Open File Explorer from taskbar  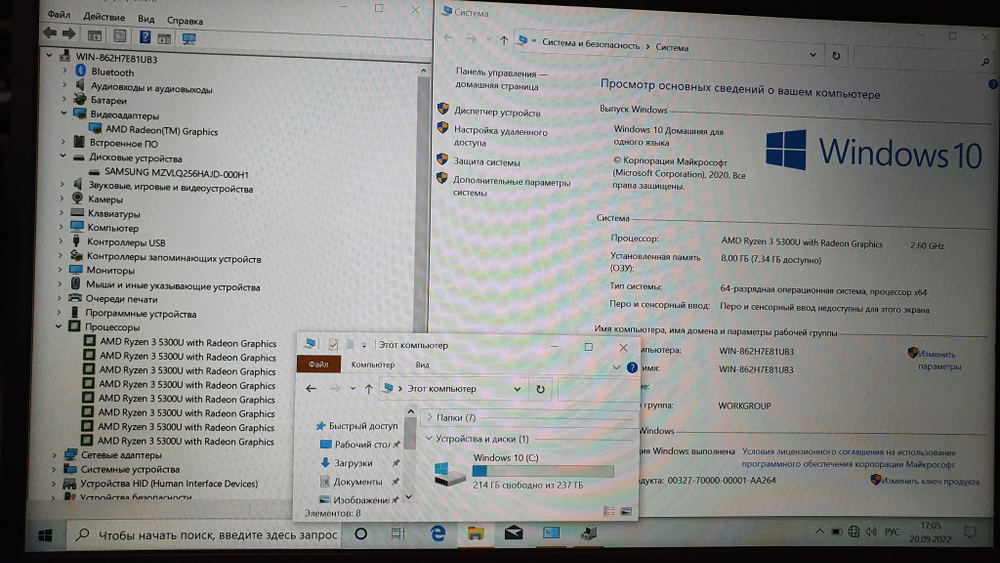[475, 533]
